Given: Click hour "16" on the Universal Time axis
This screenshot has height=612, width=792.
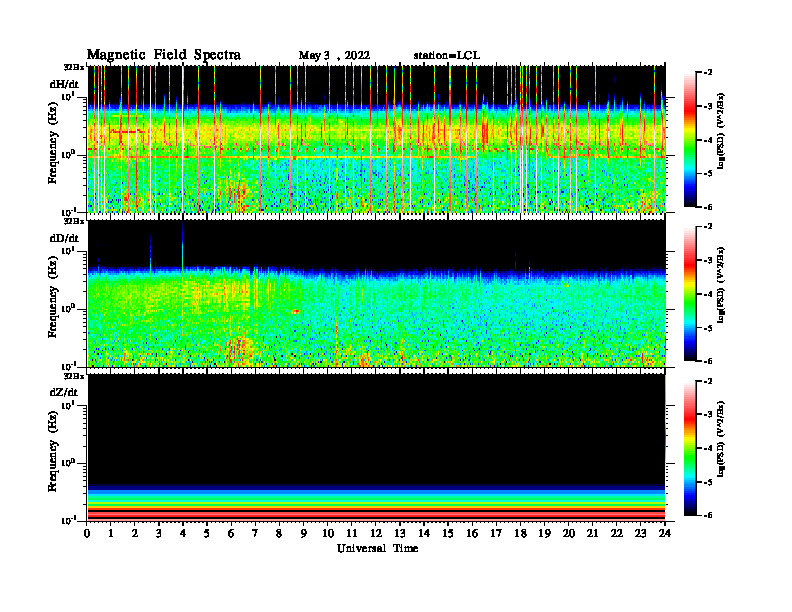Looking at the screenshot, I should coord(472,533).
